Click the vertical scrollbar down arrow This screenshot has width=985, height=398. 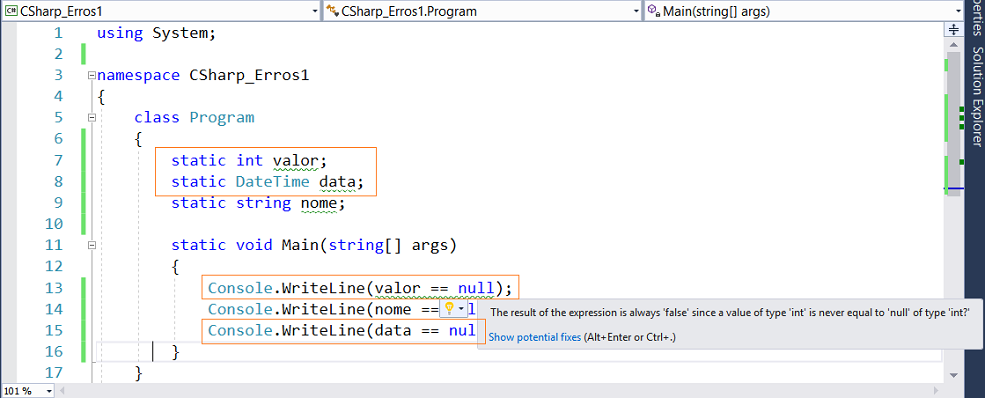pyautogui.click(x=954, y=375)
